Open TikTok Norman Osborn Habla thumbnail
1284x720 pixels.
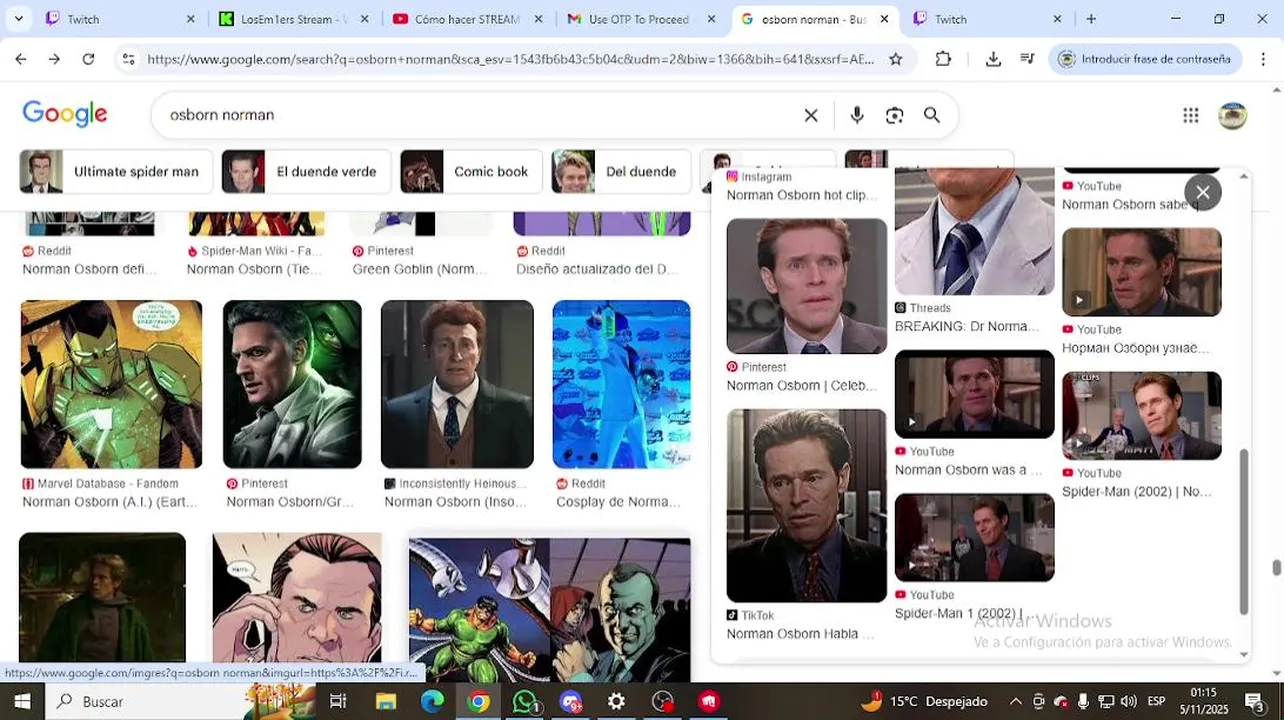[806, 506]
